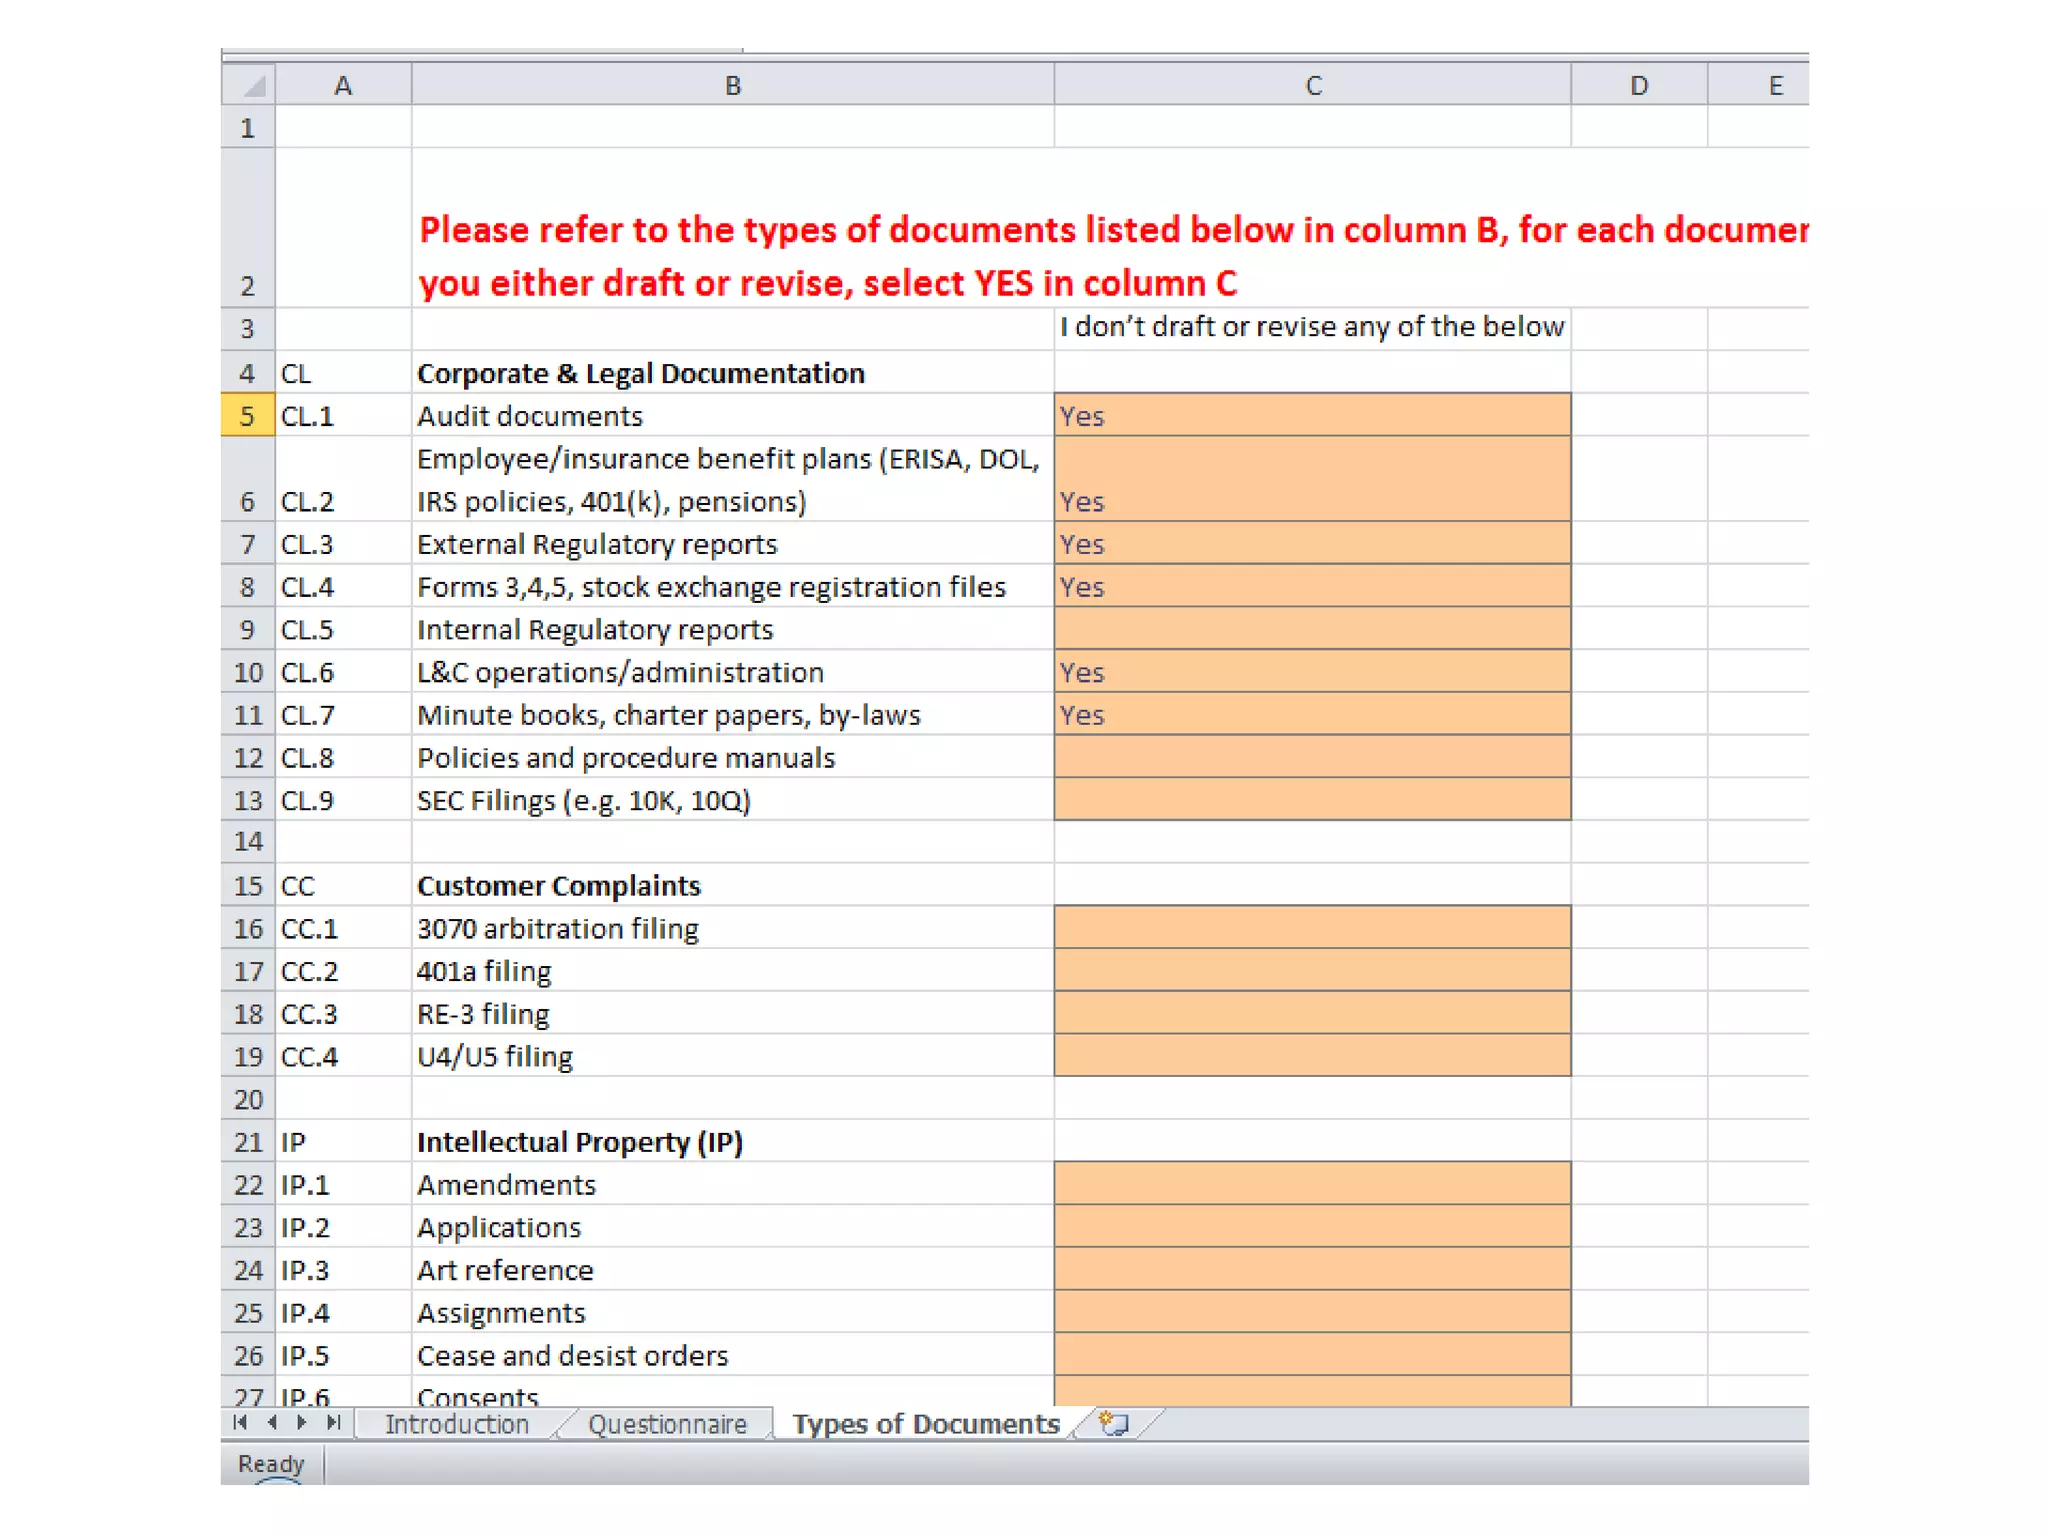
Task: Click the 3070 arbitration filing answer cell
Action: pyautogui.click(x=1312, y=928)
